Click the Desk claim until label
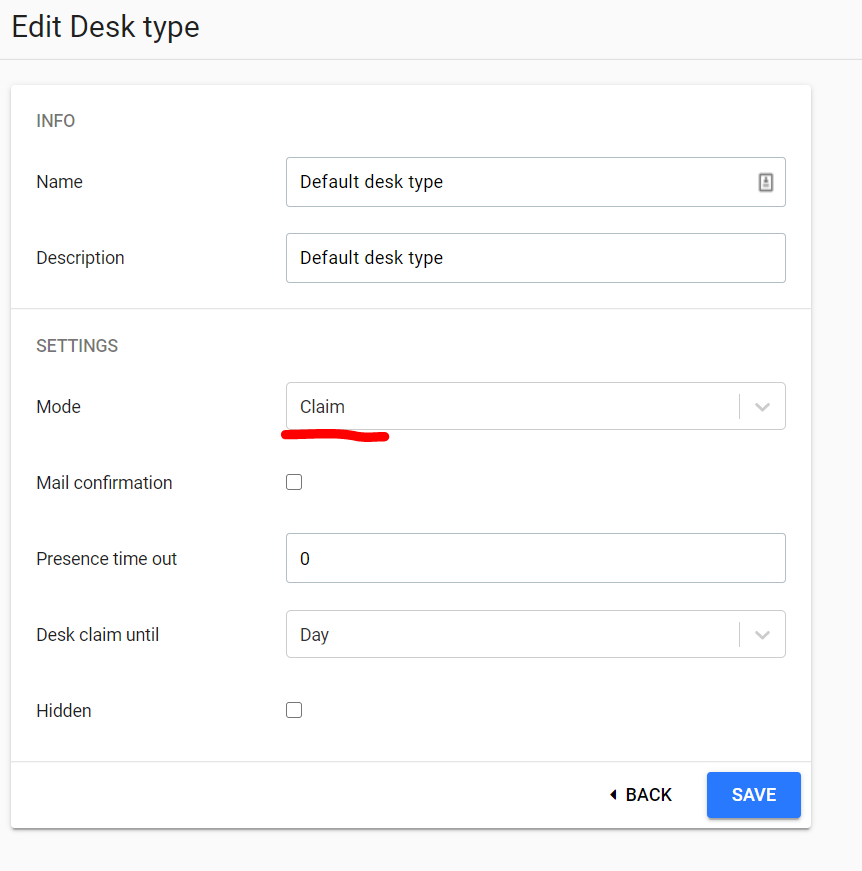Image resolution: width=862 pixels, height=871 pixels. pyautogui.click(x=98, y=634)
